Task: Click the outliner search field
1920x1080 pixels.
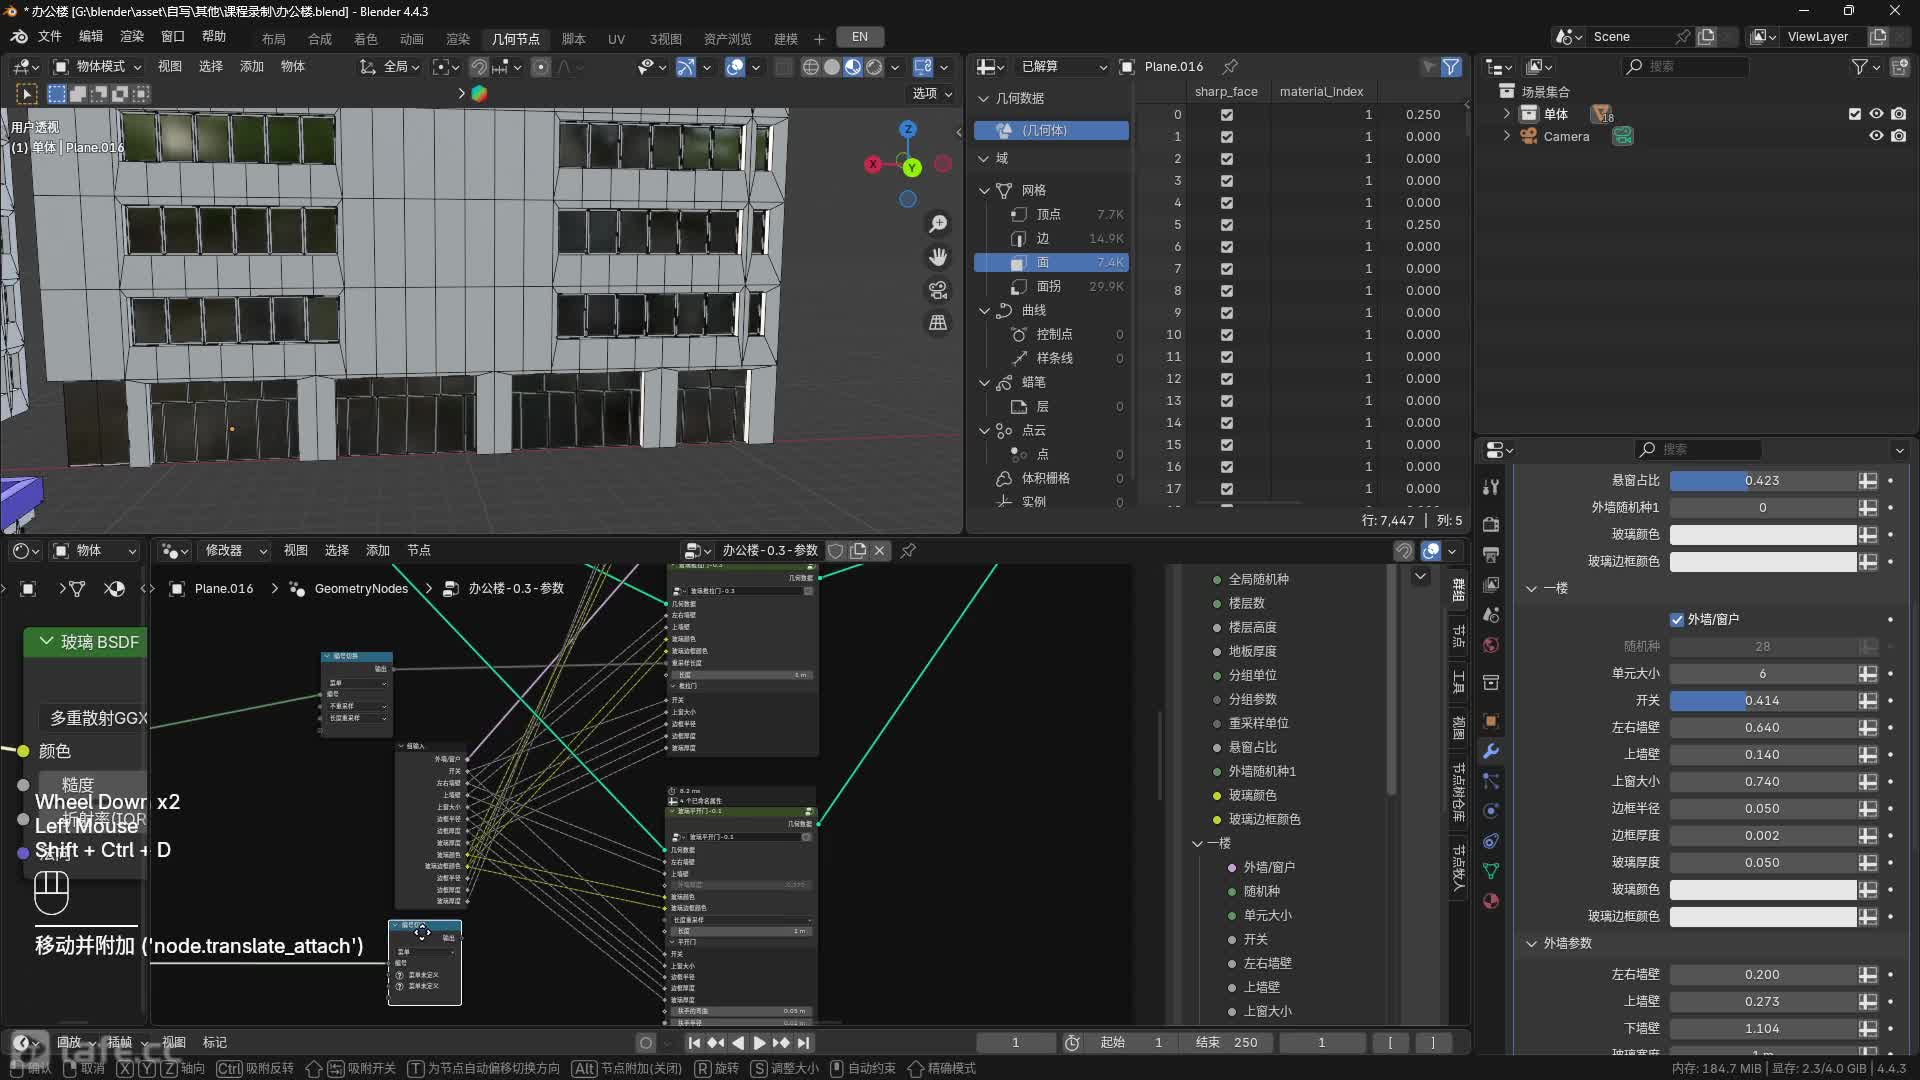Action: [x=1686, y=66]
